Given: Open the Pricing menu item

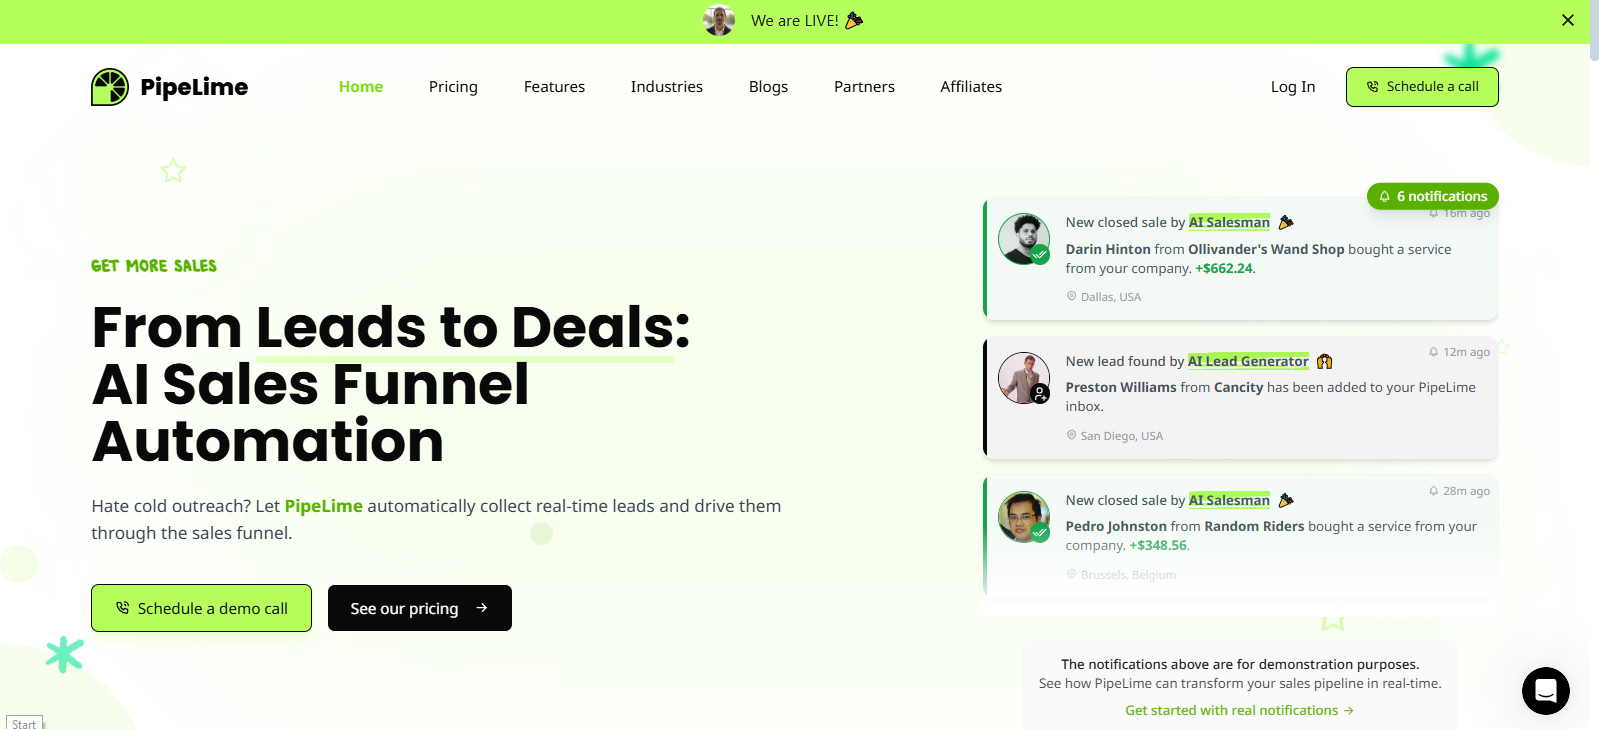Looking at the screenshot, I should click(453, 87).
